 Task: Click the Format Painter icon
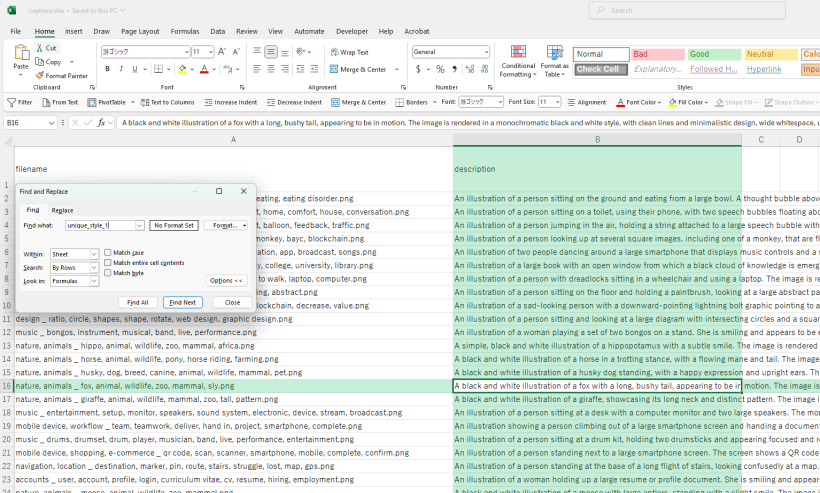pos(39,75)
